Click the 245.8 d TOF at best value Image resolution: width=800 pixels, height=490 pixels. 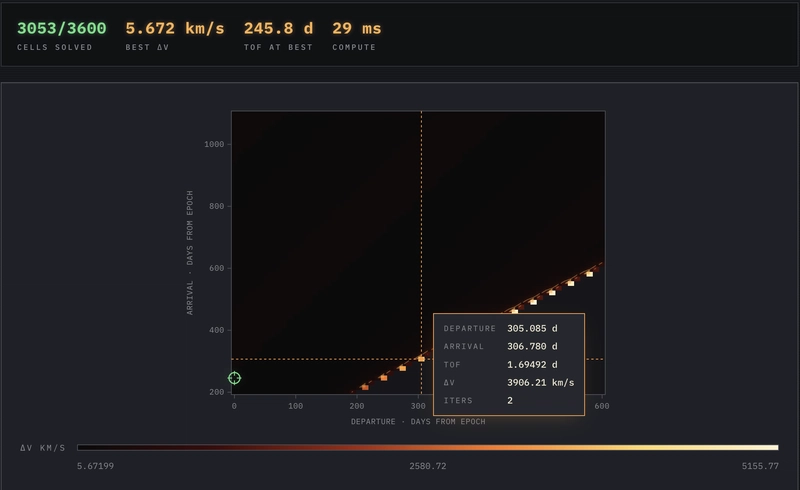pos(279,29)
